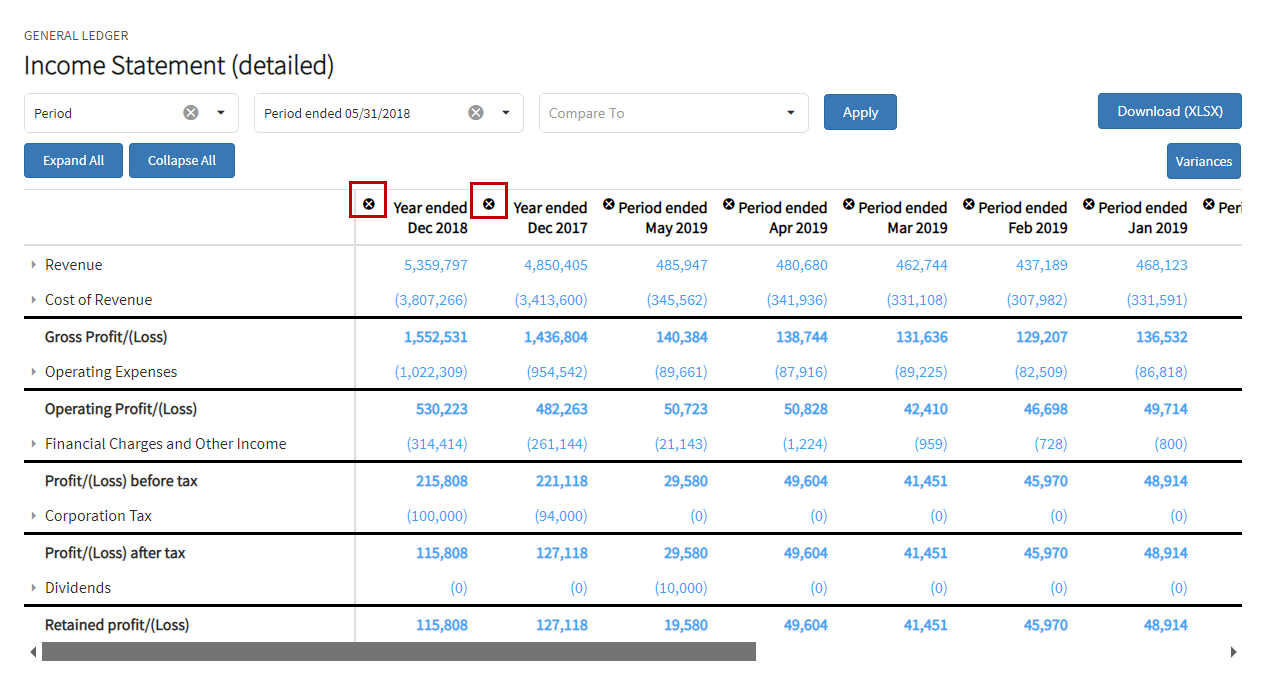Collapse All rows

(182, 160)
